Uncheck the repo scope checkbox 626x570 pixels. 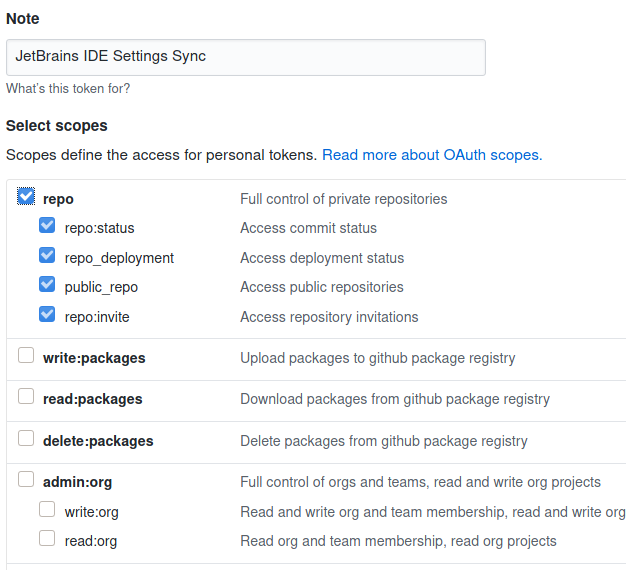(x=26, y=197)
